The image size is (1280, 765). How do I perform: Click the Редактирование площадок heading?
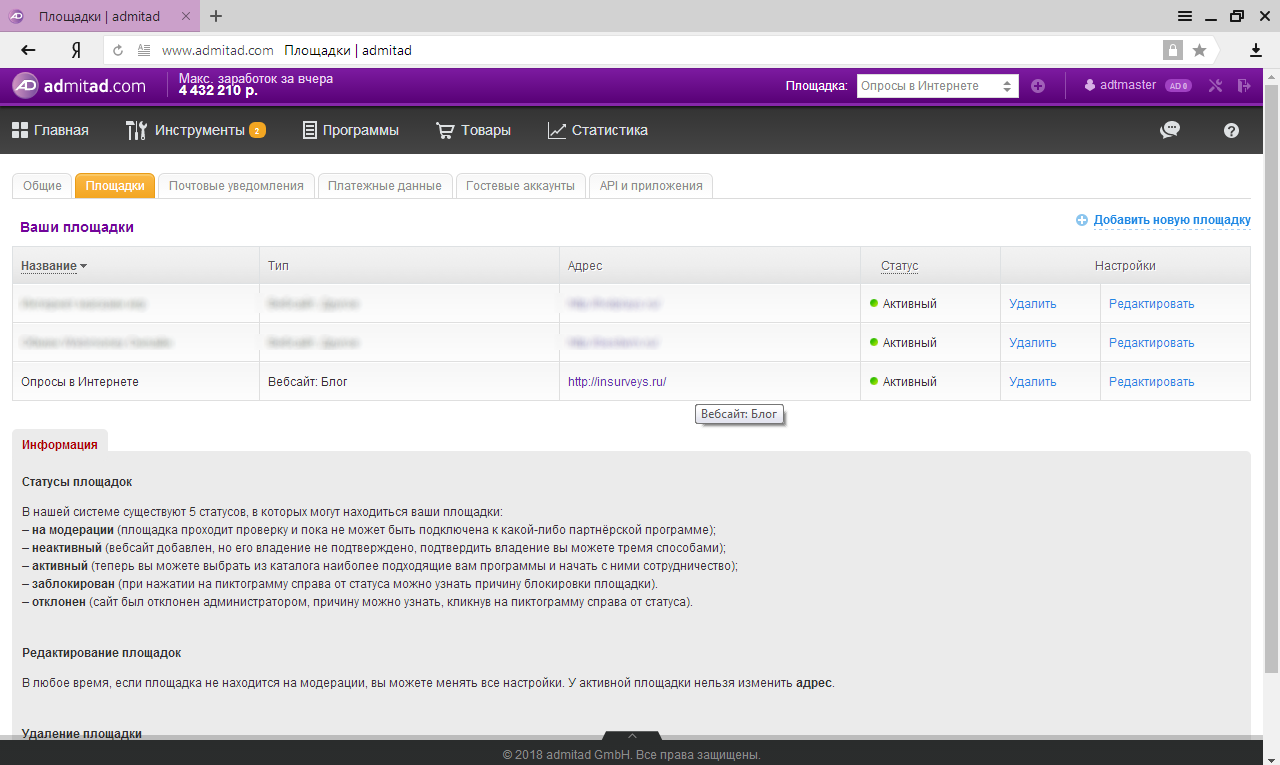[x=101, y=653]
